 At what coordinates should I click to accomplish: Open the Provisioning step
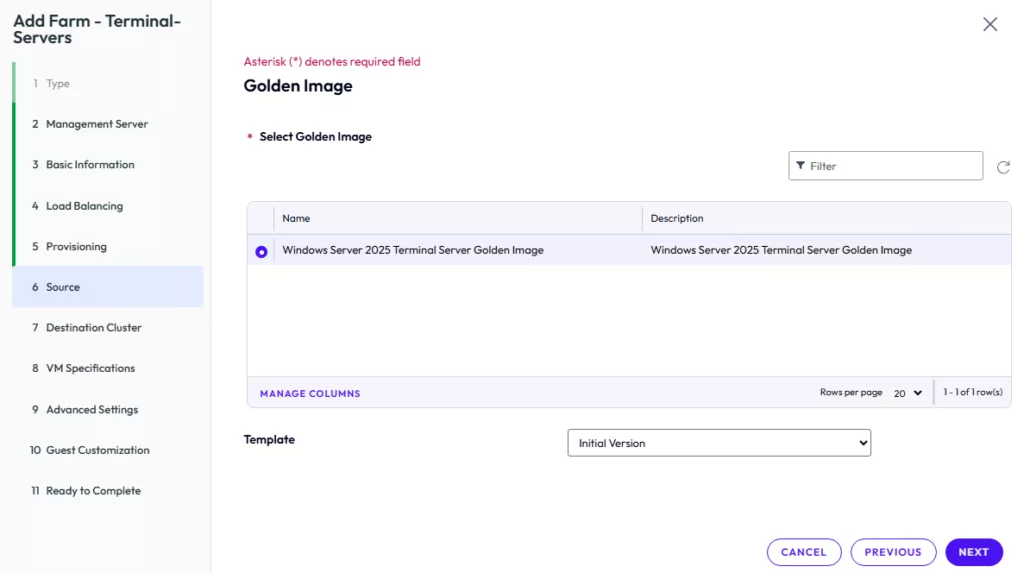tap(76, 247)
